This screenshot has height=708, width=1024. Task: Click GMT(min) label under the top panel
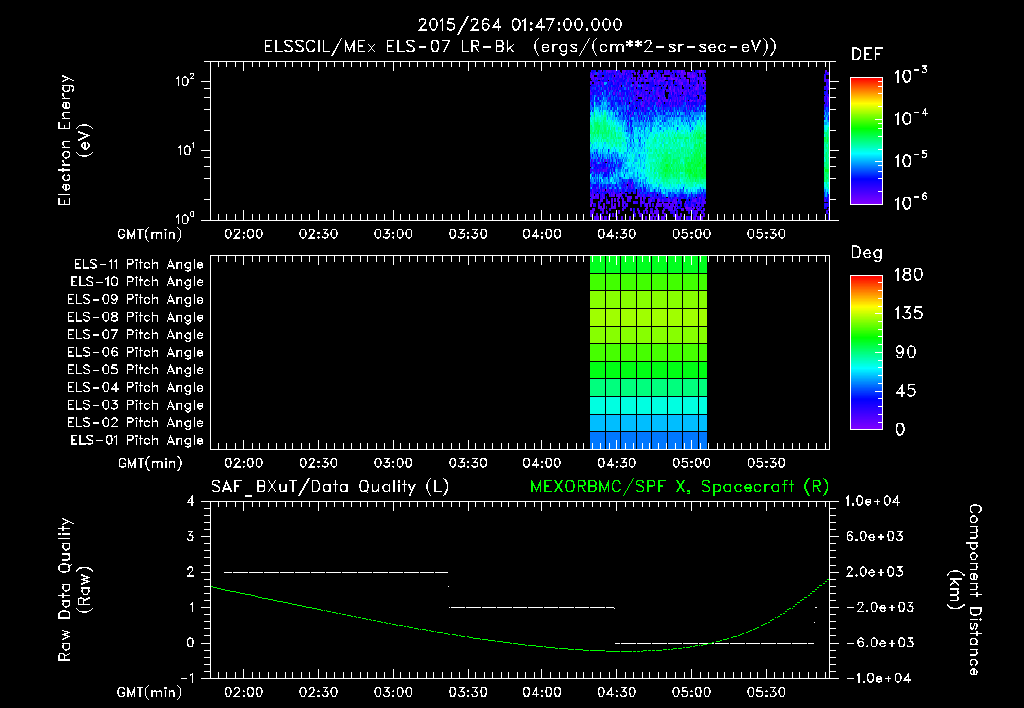(150, 234)
